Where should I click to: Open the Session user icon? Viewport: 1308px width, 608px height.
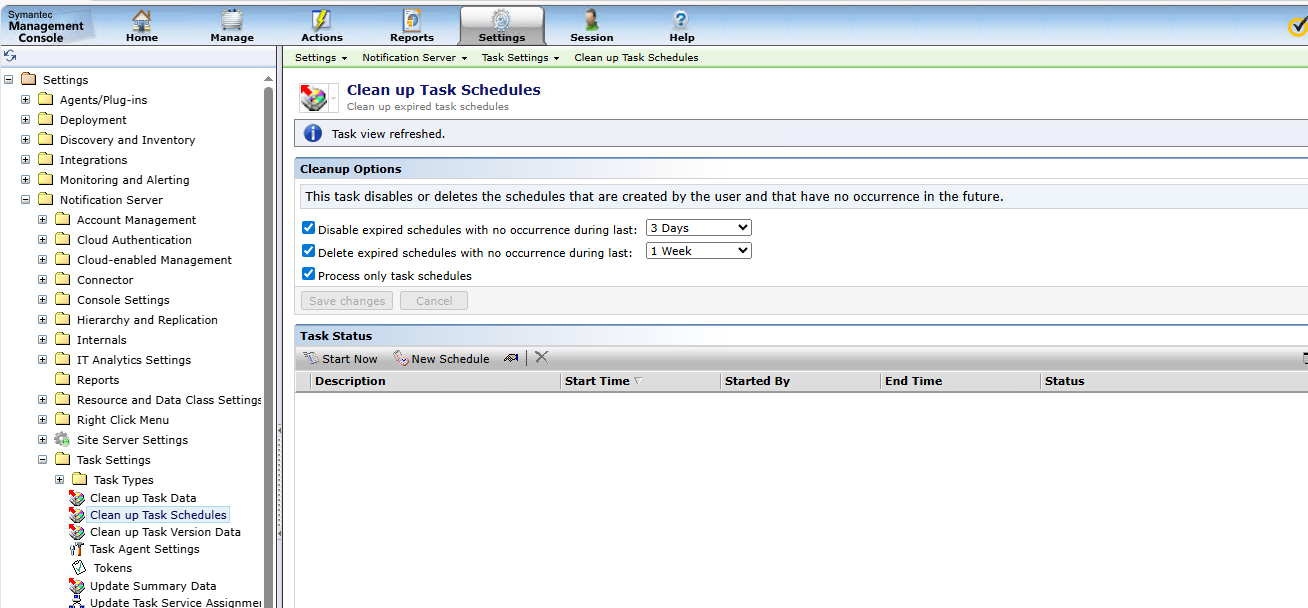tap(591, 19)
